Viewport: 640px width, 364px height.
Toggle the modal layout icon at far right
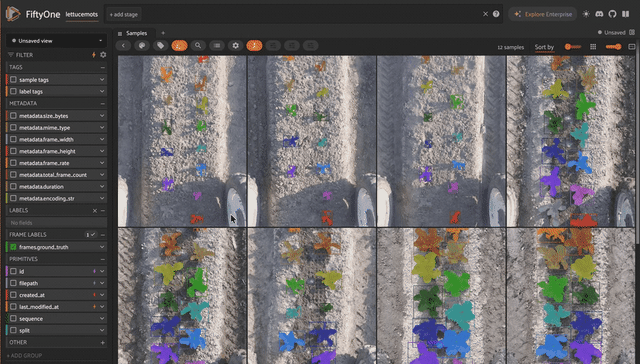point(632,47)
